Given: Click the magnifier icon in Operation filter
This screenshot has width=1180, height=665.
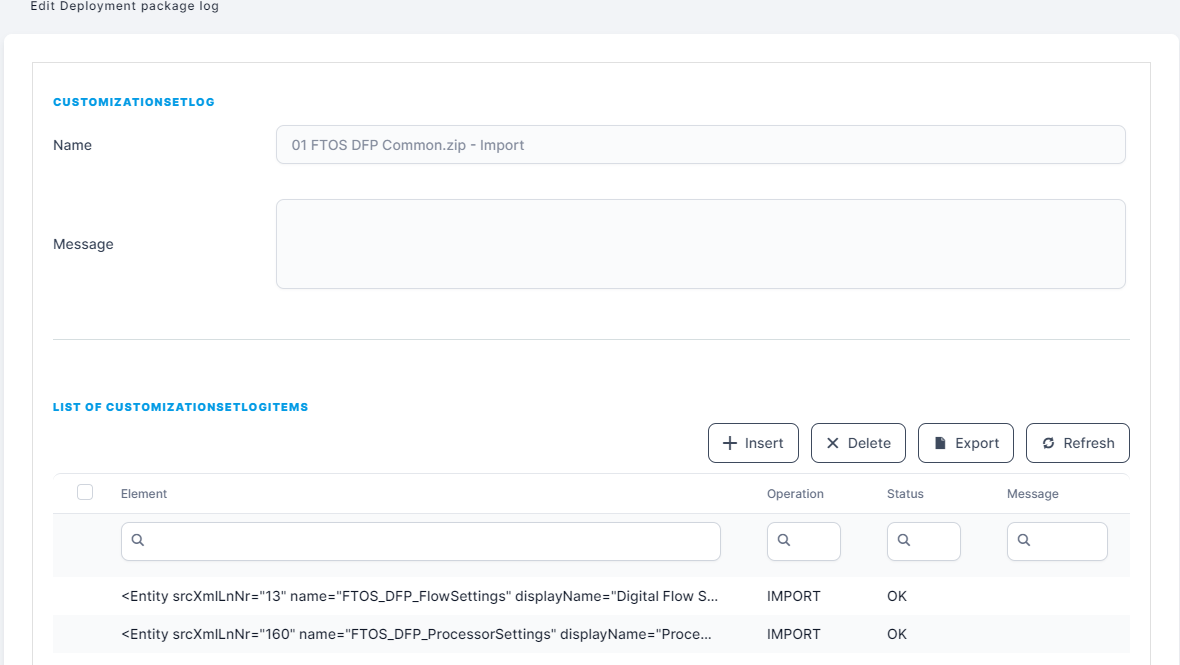Looking at the screenshot, I should [784, 540].
